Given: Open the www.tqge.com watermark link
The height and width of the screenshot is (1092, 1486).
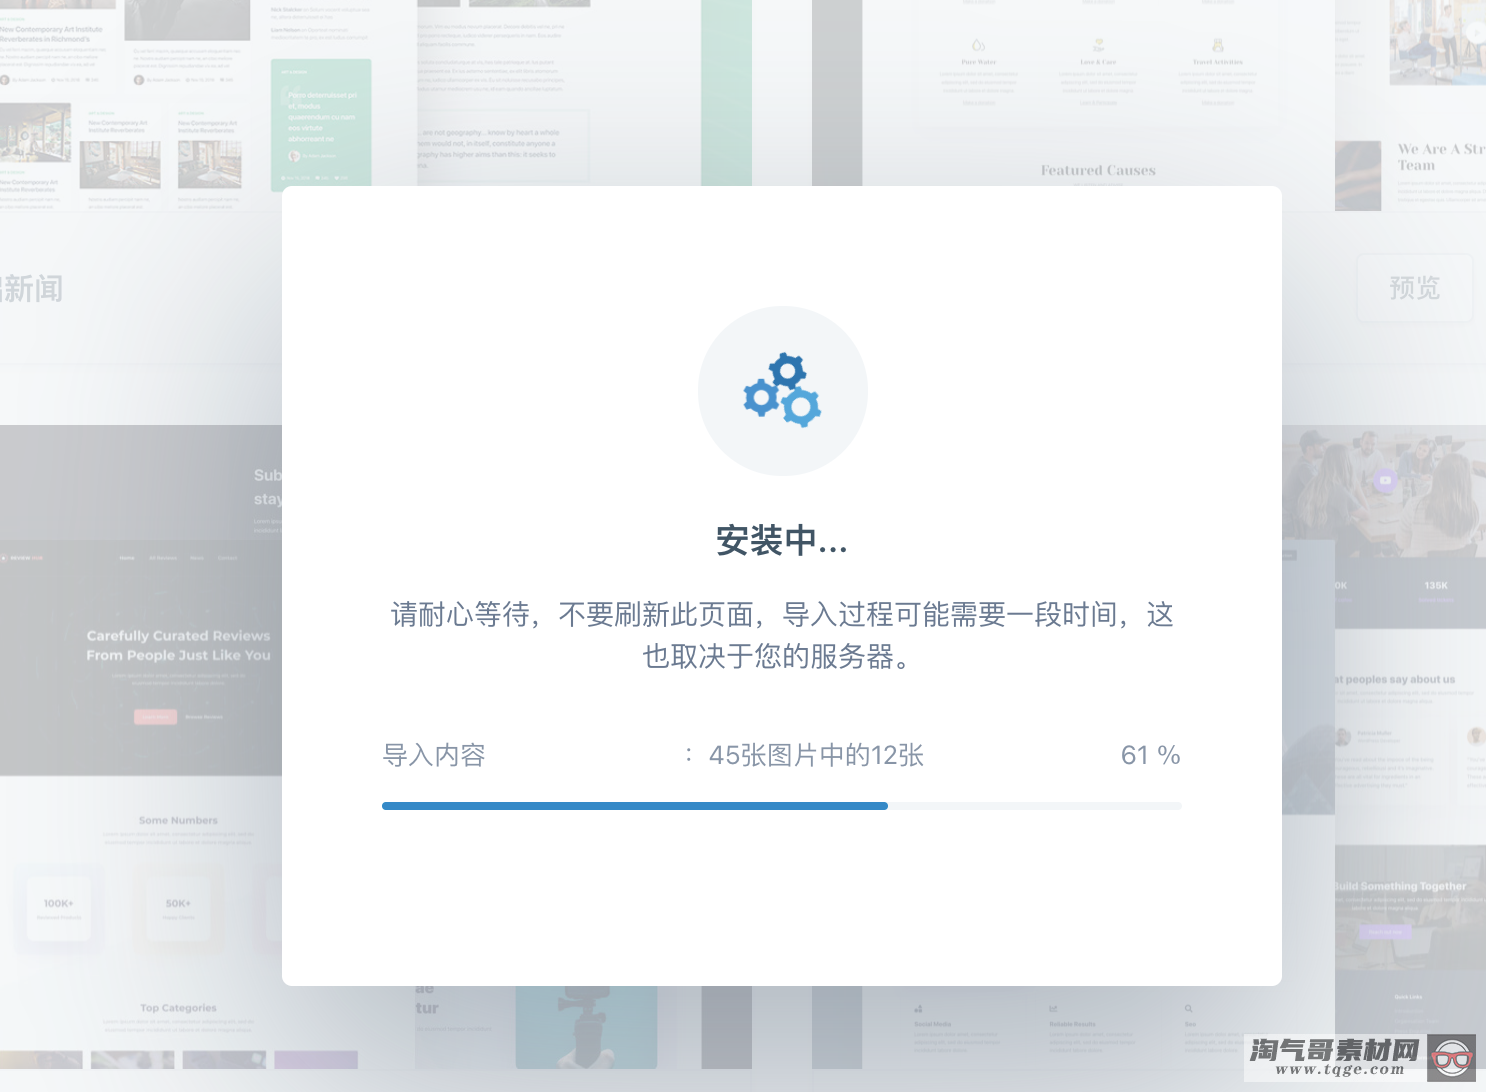Looking at the screenshot, I should tap(1342, 1069).
